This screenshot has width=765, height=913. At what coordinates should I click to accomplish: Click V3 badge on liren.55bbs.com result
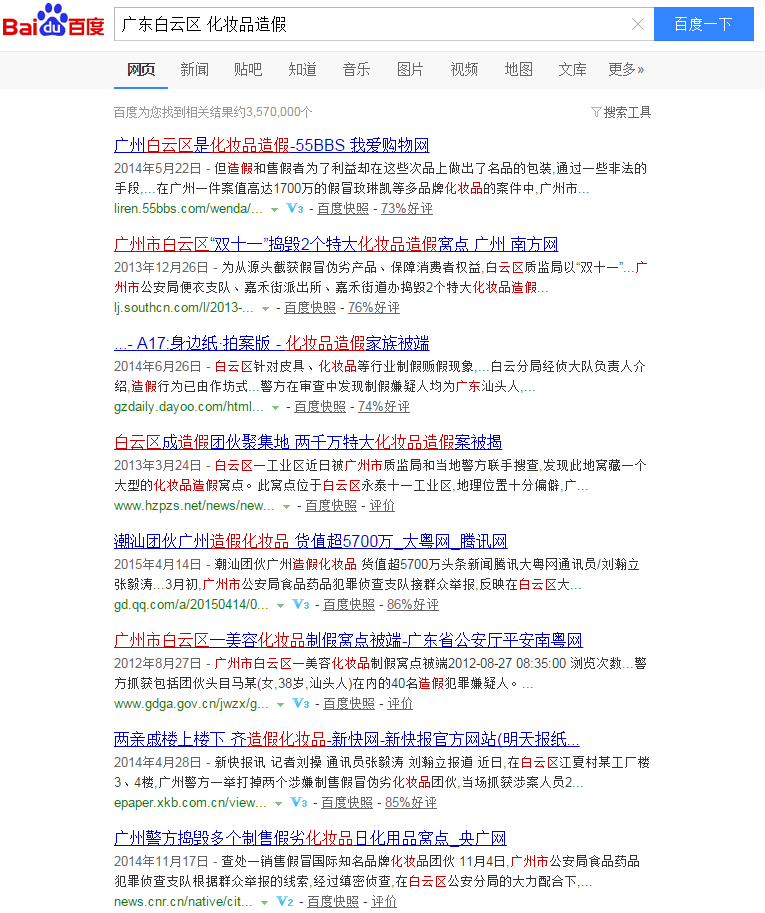point(295,208)
